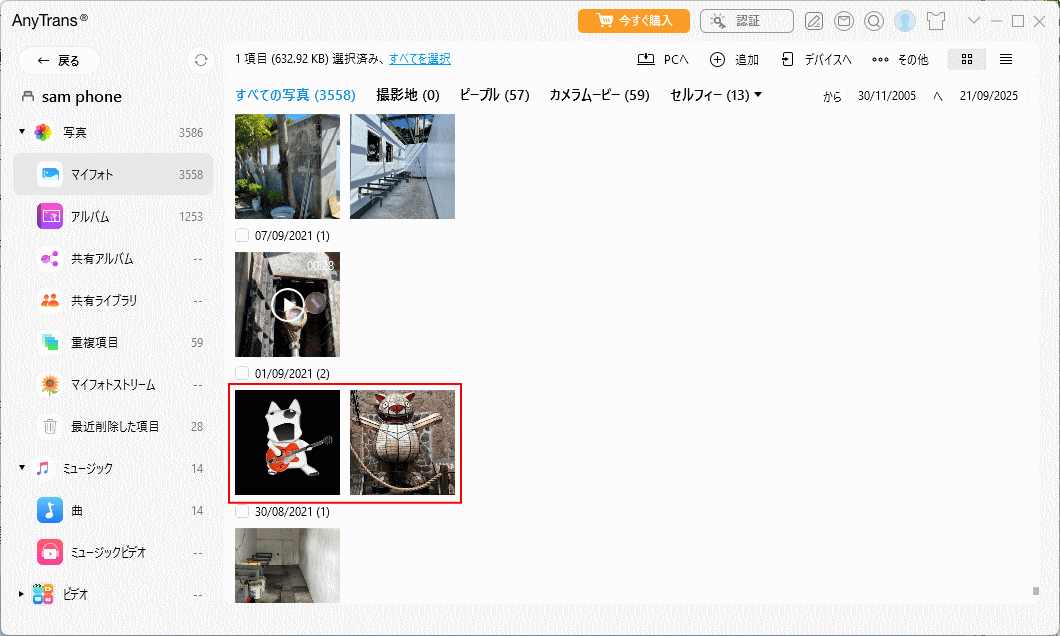Screen dimensions: 1060x636
Task: Click the 曲 songs icon
Action: pos(50,510)
